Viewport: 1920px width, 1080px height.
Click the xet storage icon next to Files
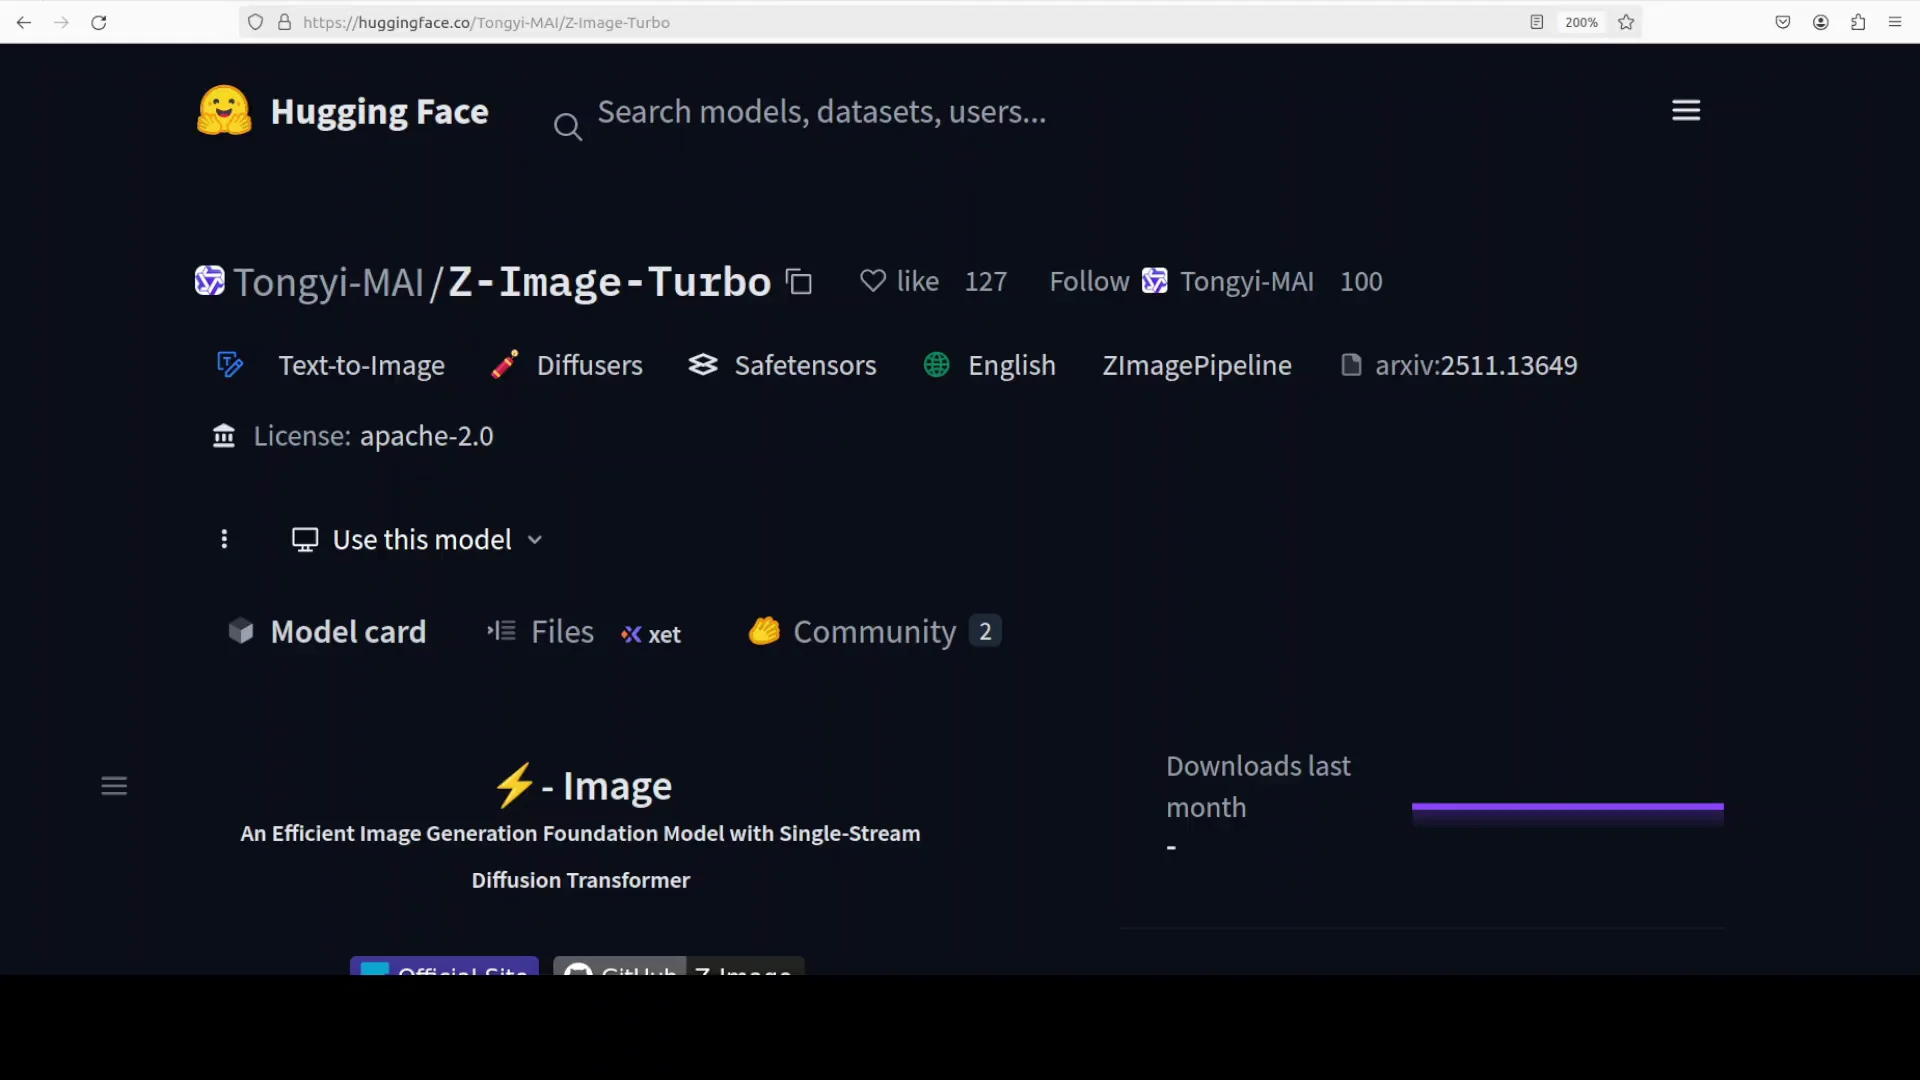point(630,634)
